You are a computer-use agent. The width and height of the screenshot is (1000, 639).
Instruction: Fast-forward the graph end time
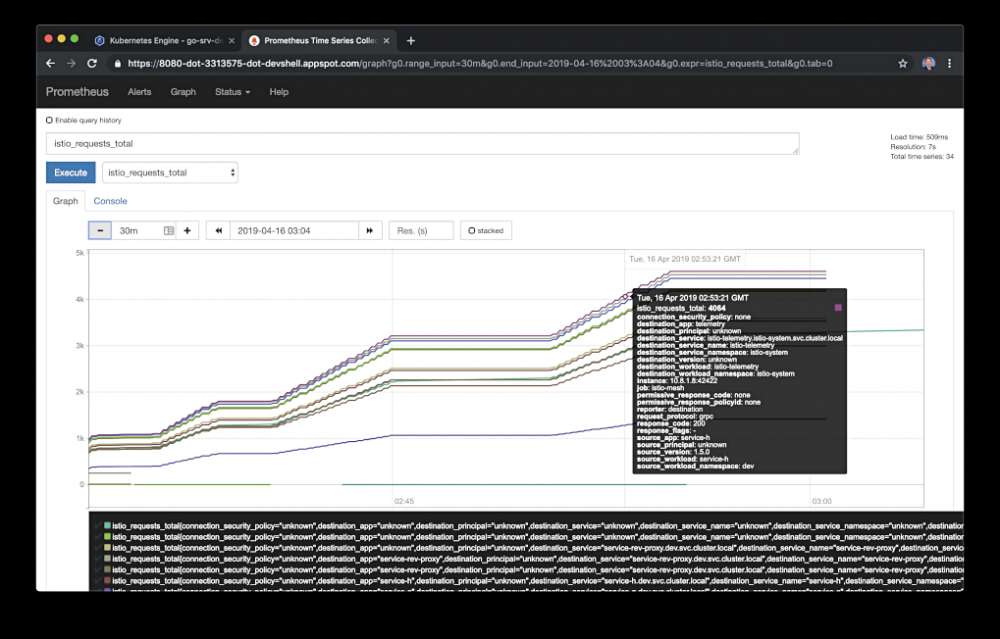(x=370, y=230)
